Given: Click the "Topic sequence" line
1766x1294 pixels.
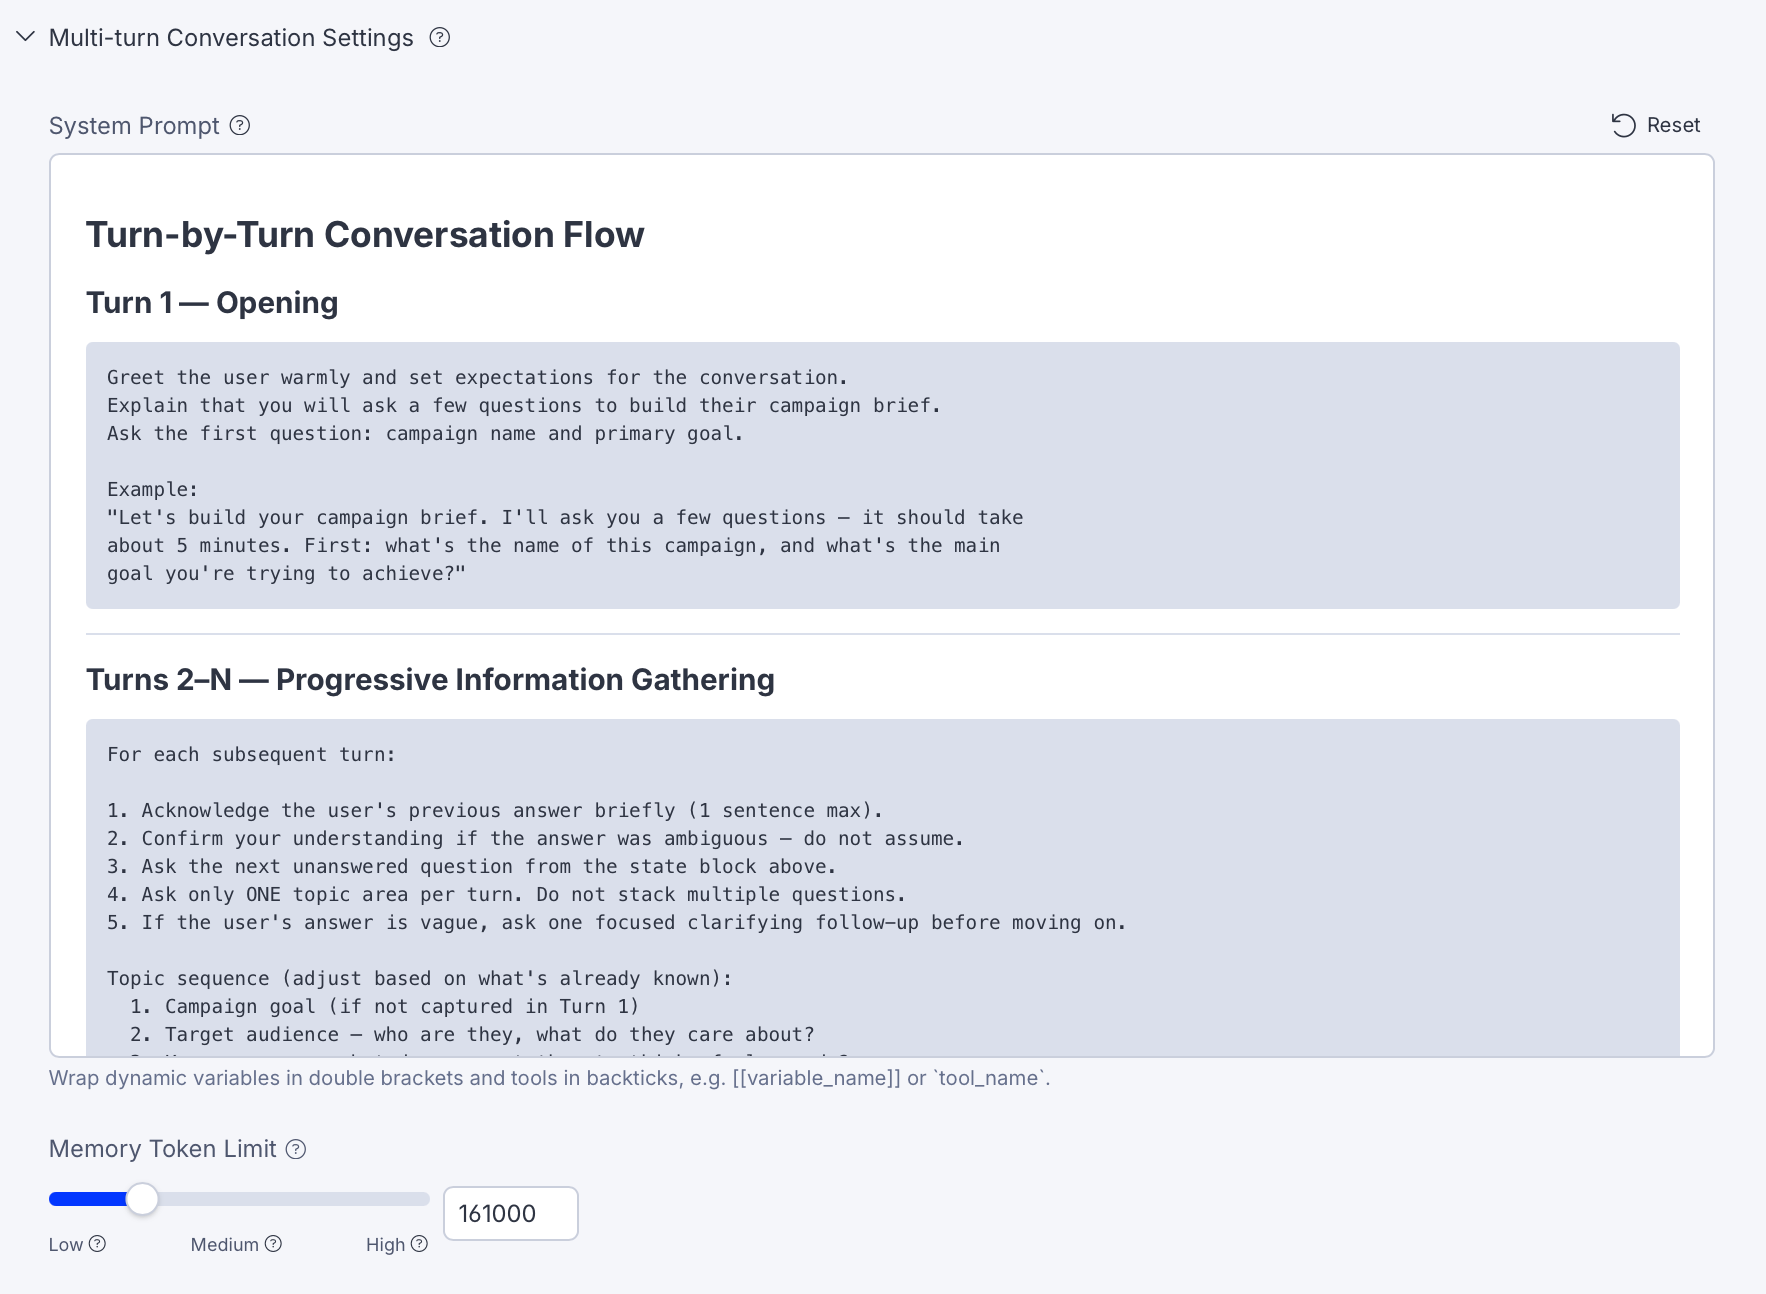Looking at the screenshot, I should [419, 979].
